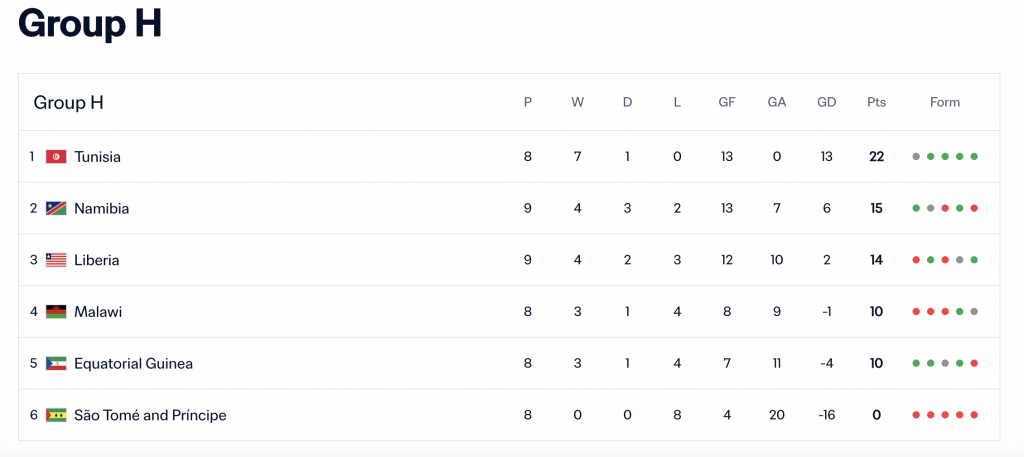Click the Tunisia flag icon
1024x457 pixels.
point(56,157)
